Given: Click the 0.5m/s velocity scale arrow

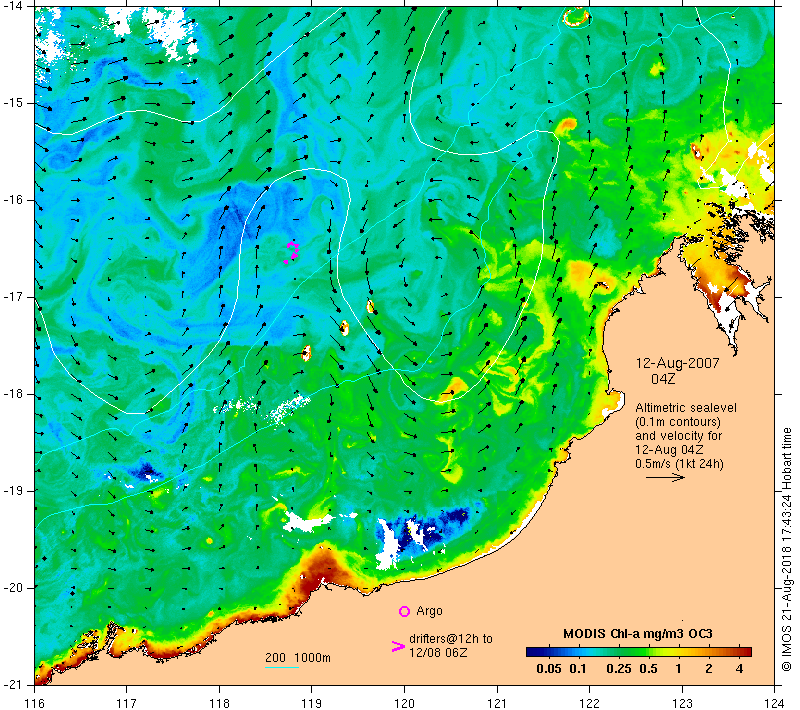Looking at the screenshot, I should pos(665,477).
